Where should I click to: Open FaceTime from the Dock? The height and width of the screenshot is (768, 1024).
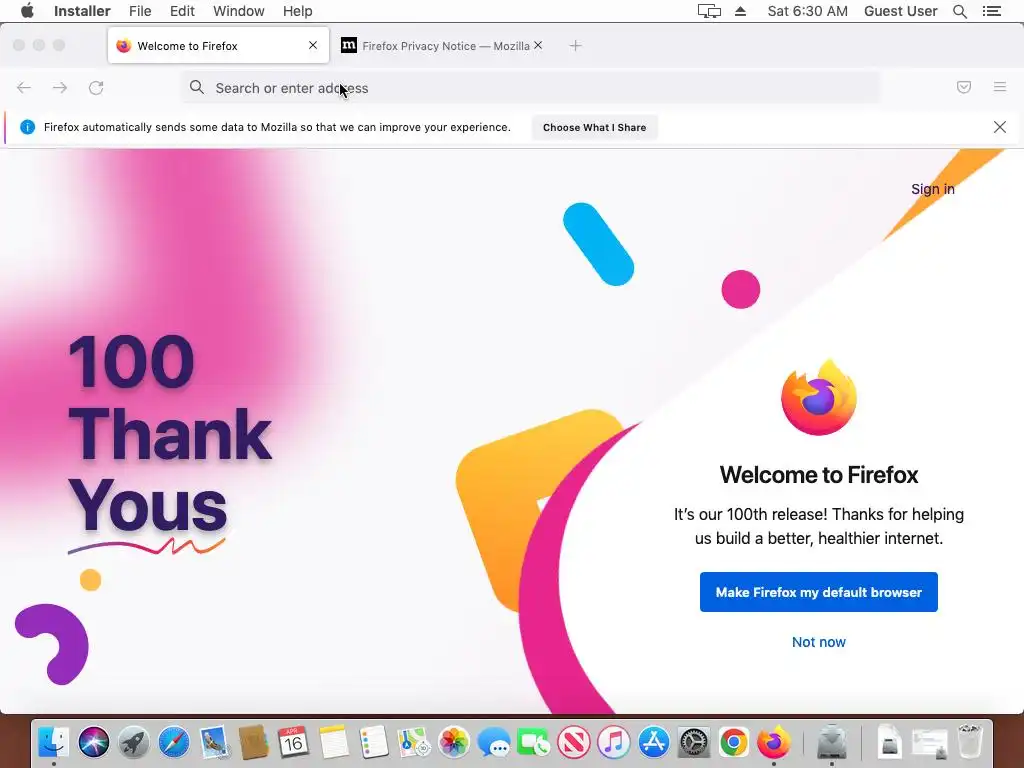(534, 742)
